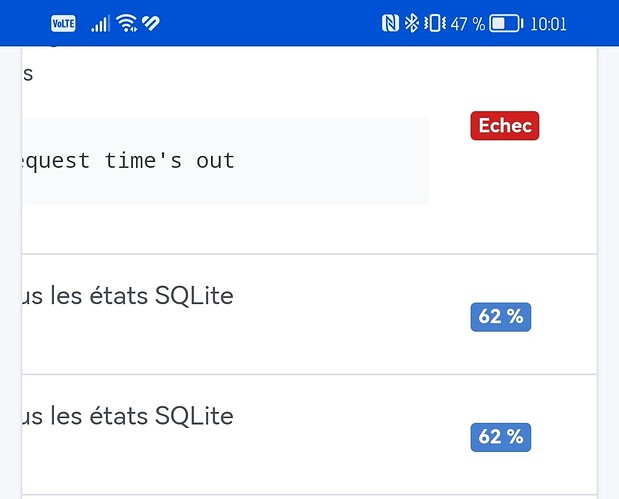Tap the empty middle of the blue status bar
Viewport: 619px width, 499px height.
click(270, 23)
